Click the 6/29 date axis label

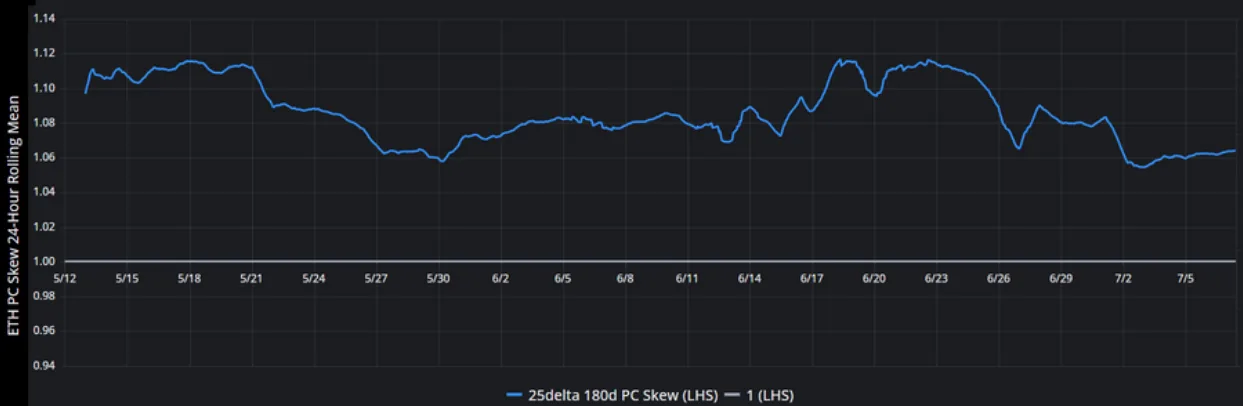pos(1061,278)
